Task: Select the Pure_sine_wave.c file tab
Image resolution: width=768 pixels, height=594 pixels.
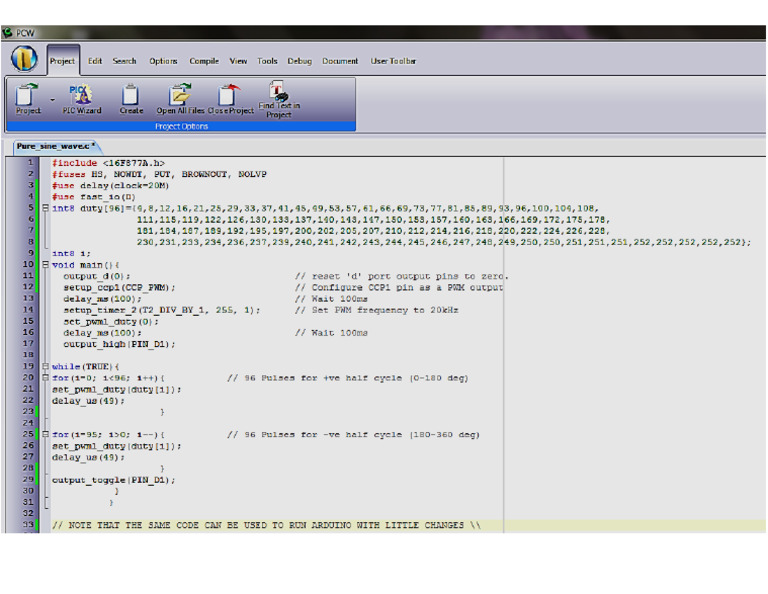Action: point(56,146)
